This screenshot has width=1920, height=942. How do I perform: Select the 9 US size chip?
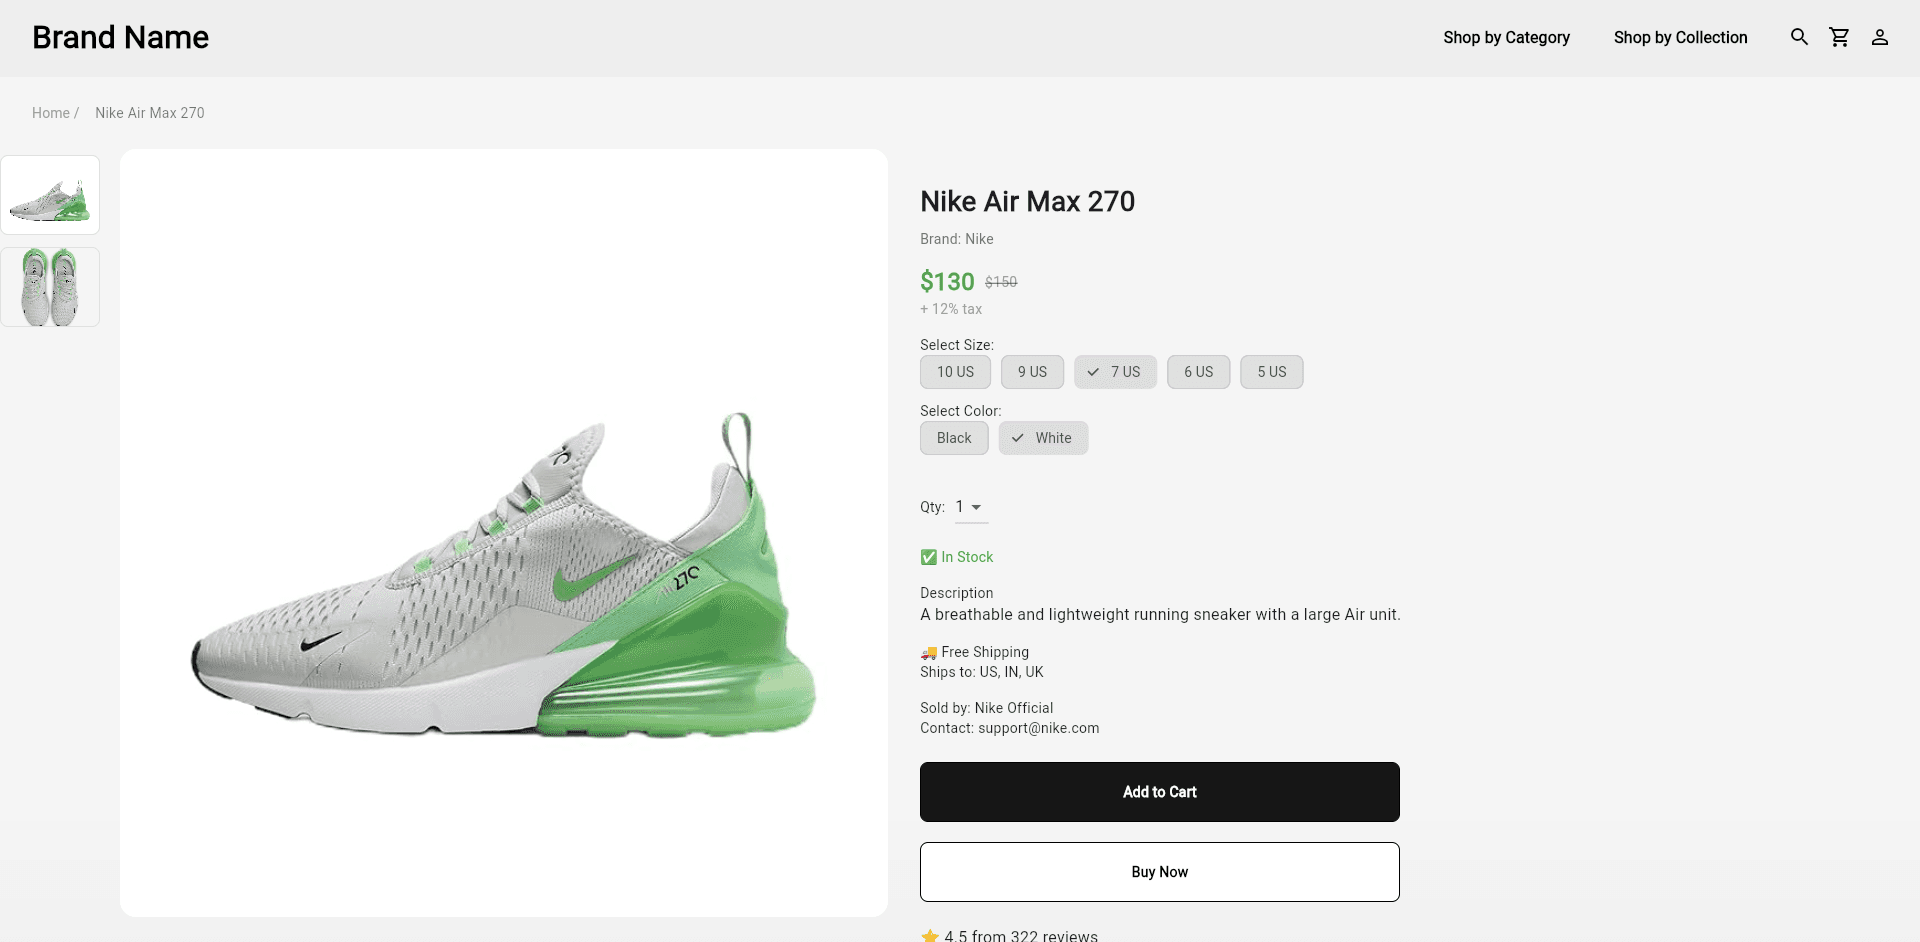[x=1032, y=372]
